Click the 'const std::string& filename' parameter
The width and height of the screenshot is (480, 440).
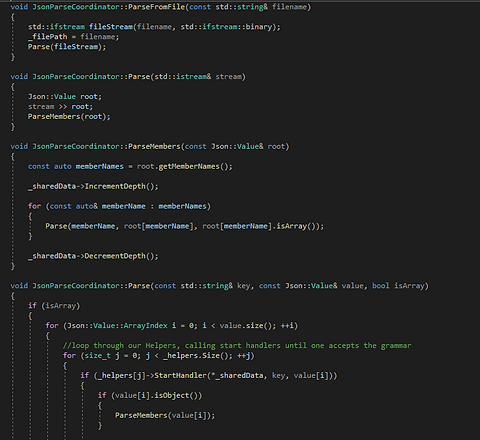tap(248, 7)
